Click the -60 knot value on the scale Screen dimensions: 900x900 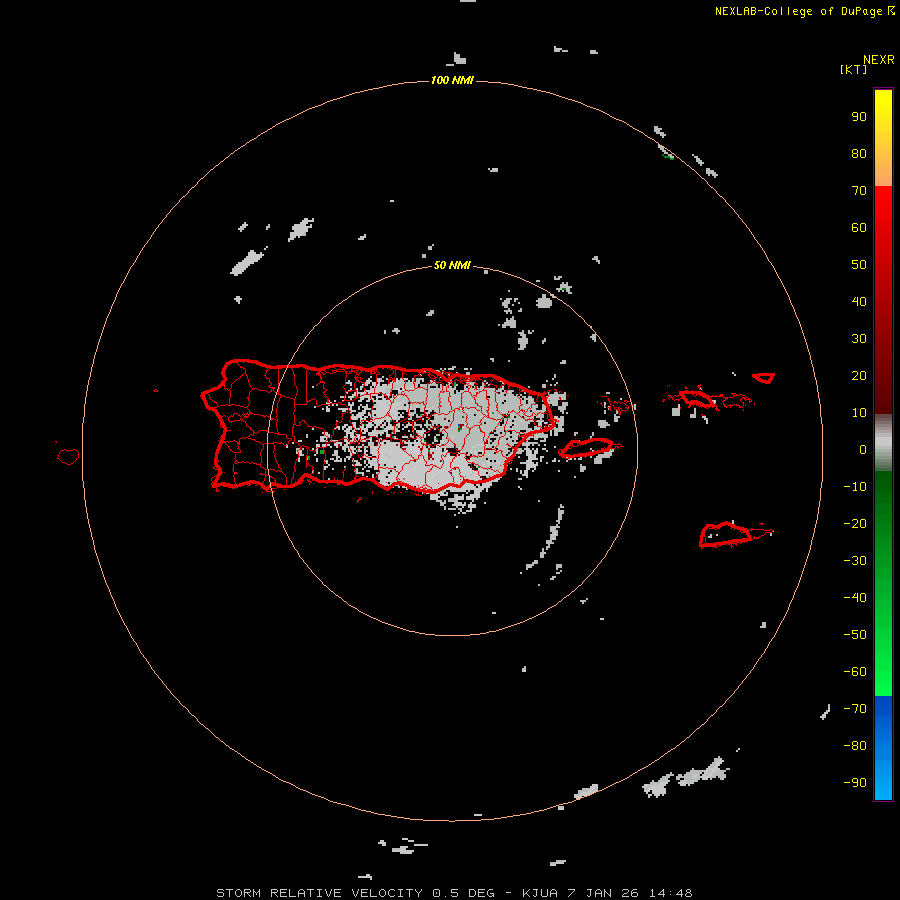pos(855,672)
